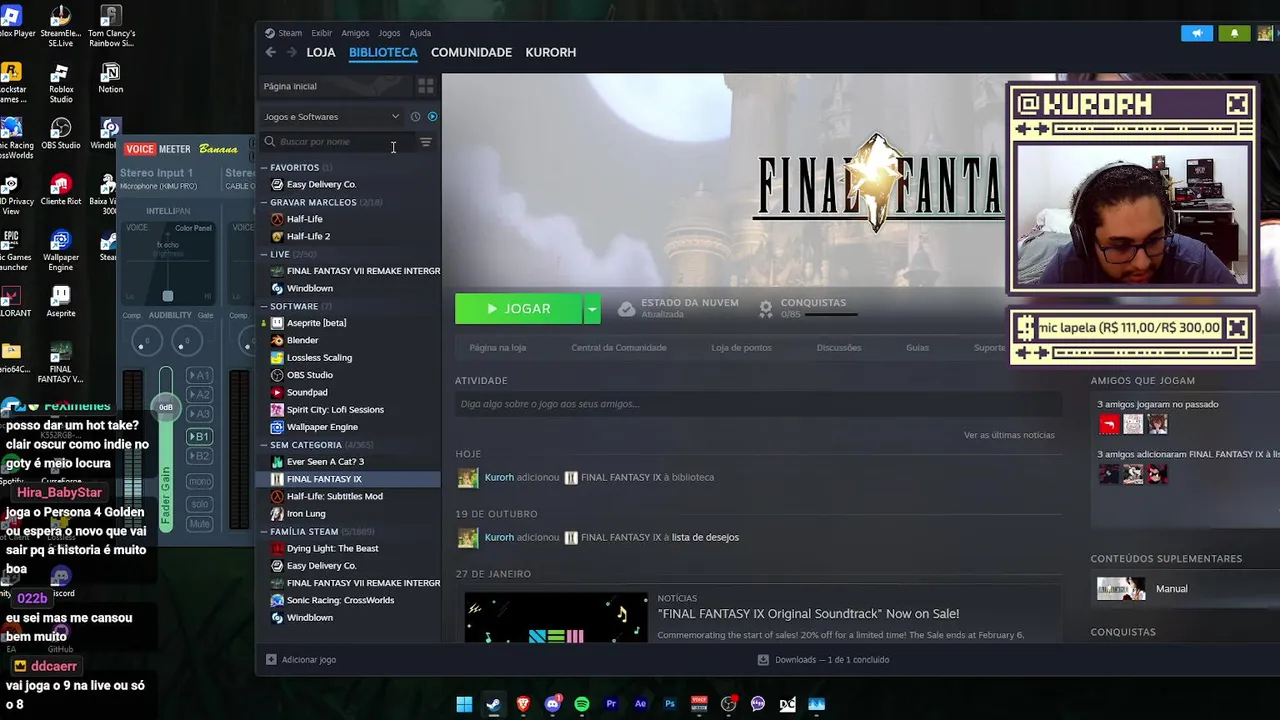The height and width of the screenshot is (720, 1280).
Task: Toggle solo button in Voicemeeter
Action: click(200, 504)
